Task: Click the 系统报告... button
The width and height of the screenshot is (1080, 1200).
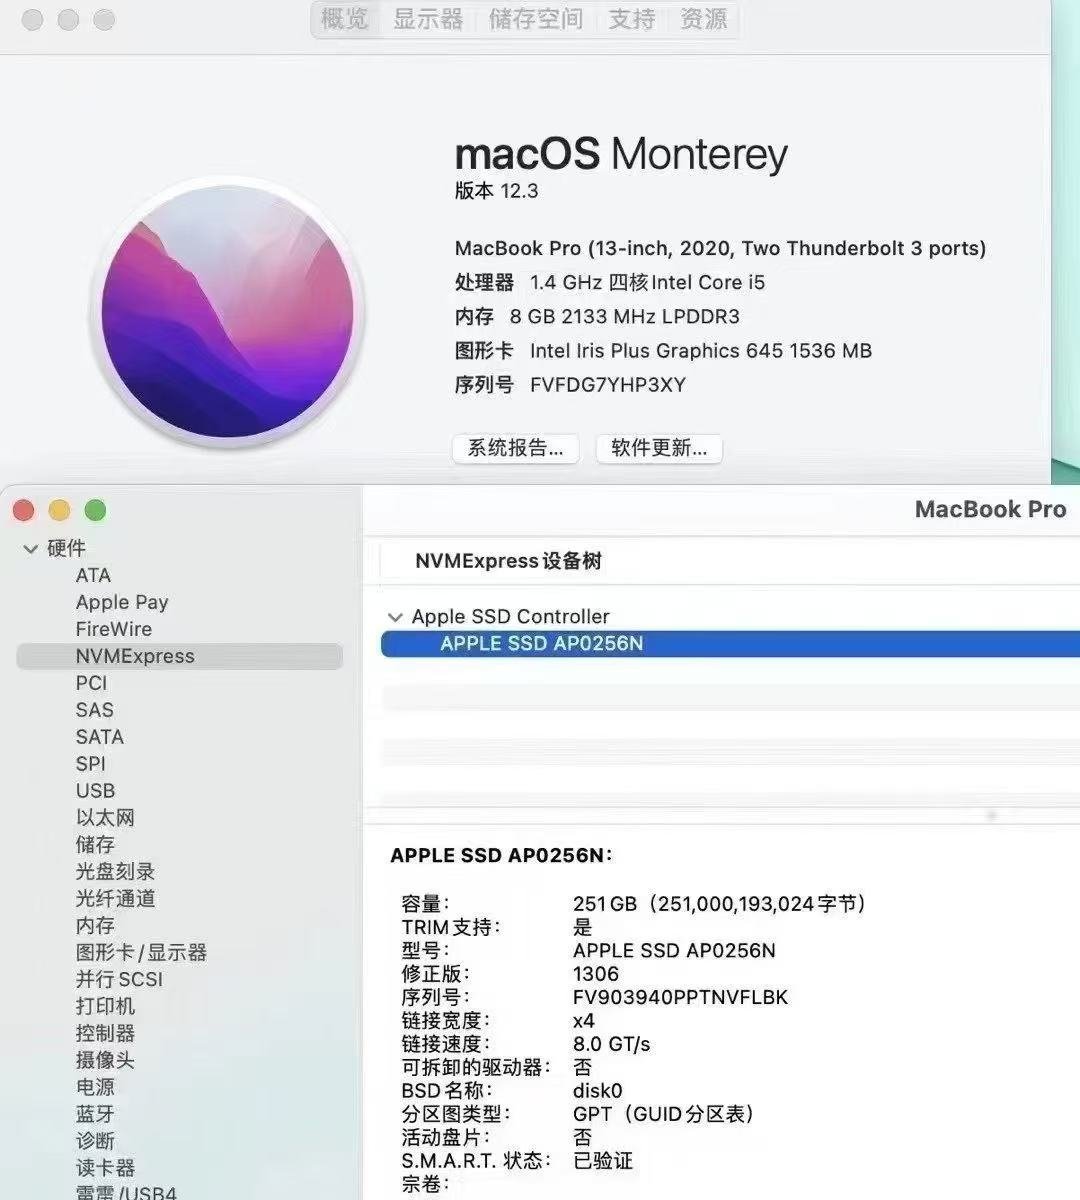Action: point(516,448)
